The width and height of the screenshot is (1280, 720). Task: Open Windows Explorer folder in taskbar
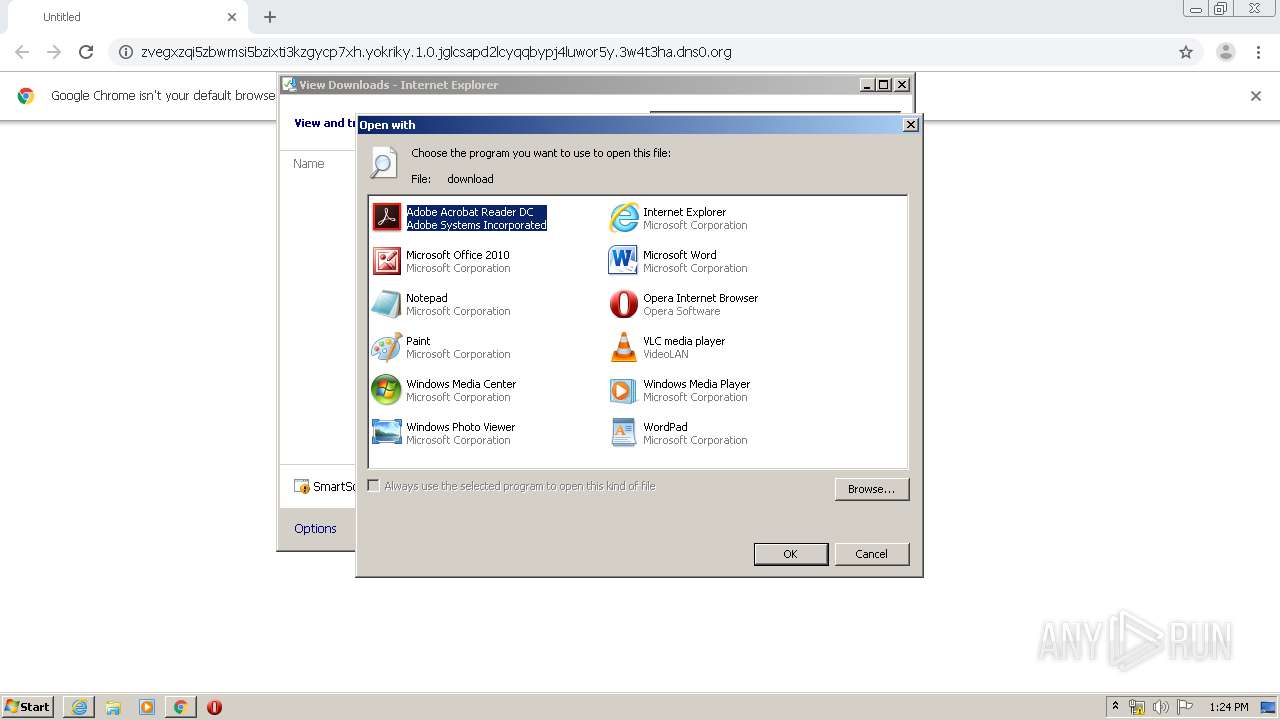[113, 707]
